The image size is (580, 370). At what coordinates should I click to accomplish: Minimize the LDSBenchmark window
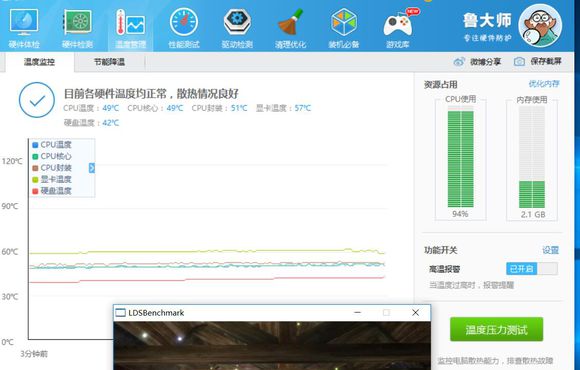(357, 313)
